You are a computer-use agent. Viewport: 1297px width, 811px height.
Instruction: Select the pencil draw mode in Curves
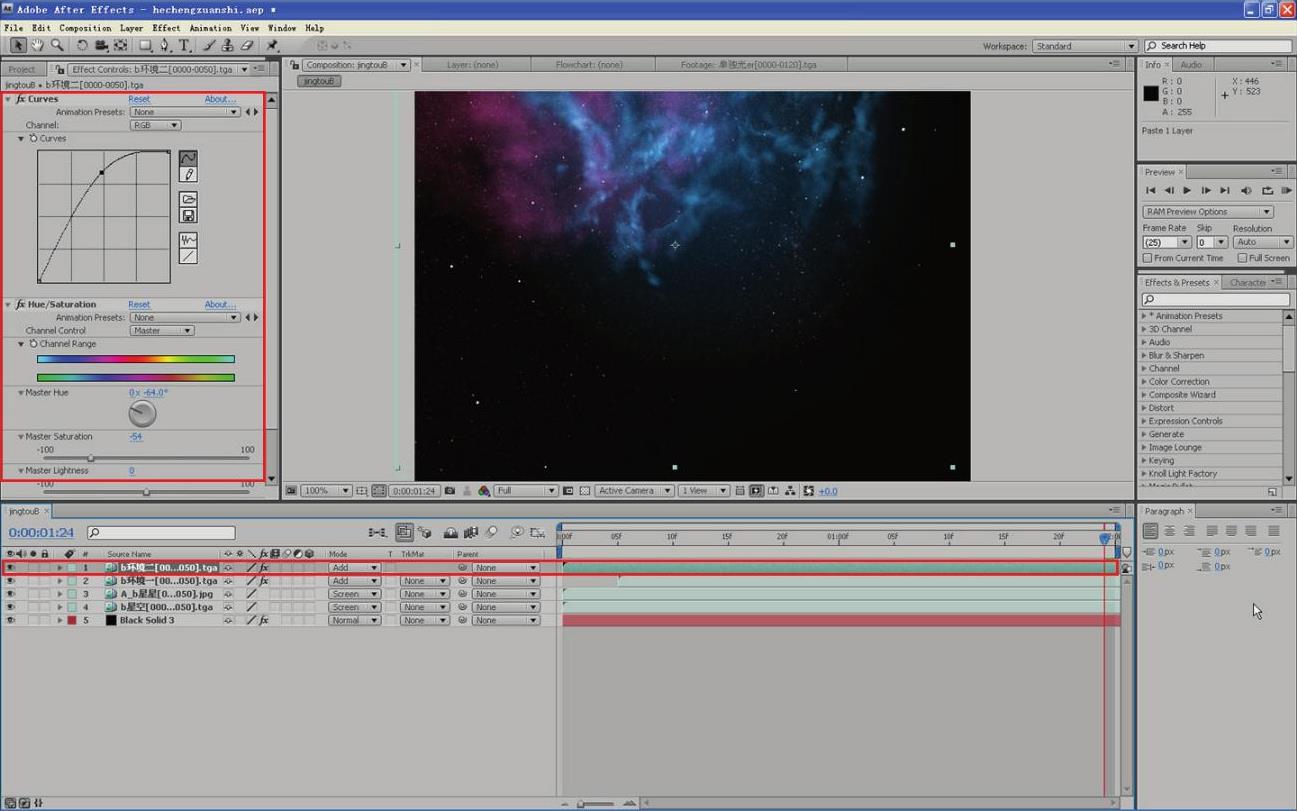[x=188, y=175]
